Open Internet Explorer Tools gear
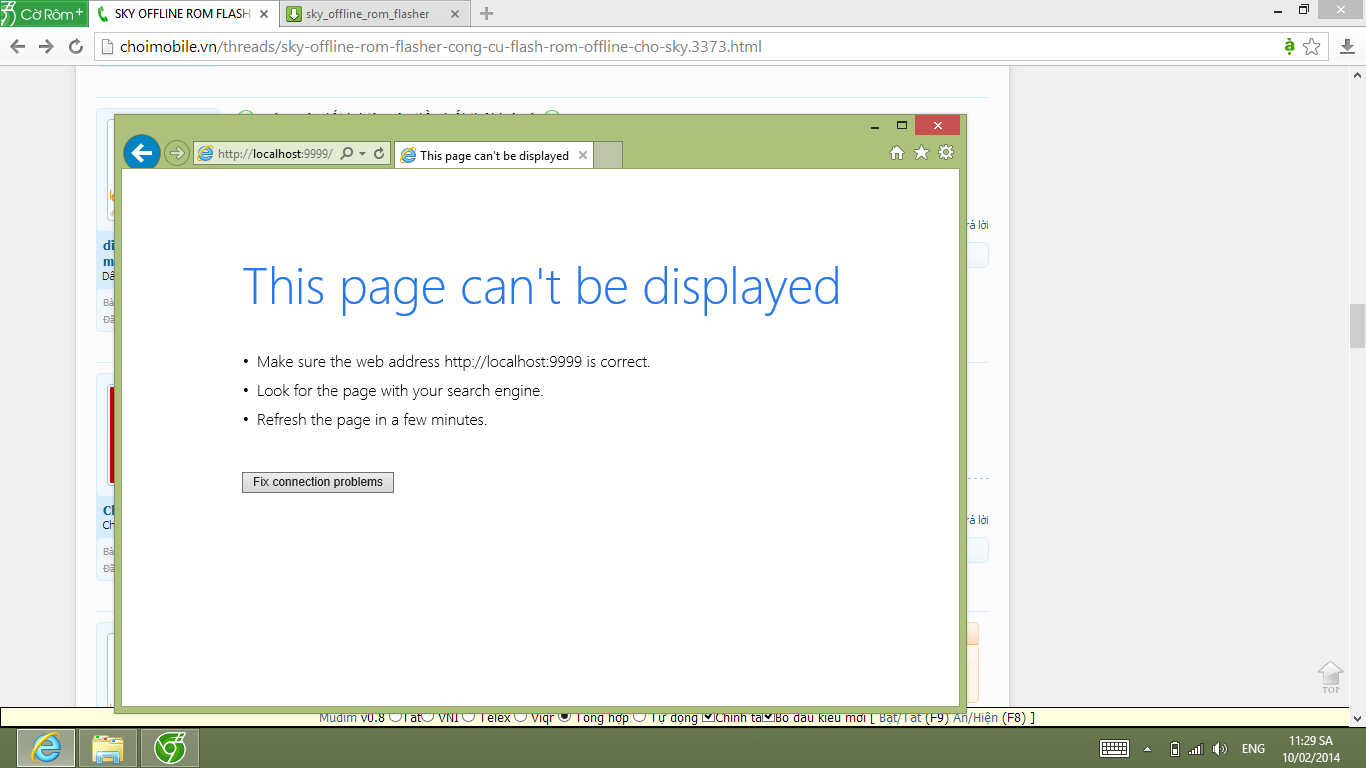 tap(946, 153)
